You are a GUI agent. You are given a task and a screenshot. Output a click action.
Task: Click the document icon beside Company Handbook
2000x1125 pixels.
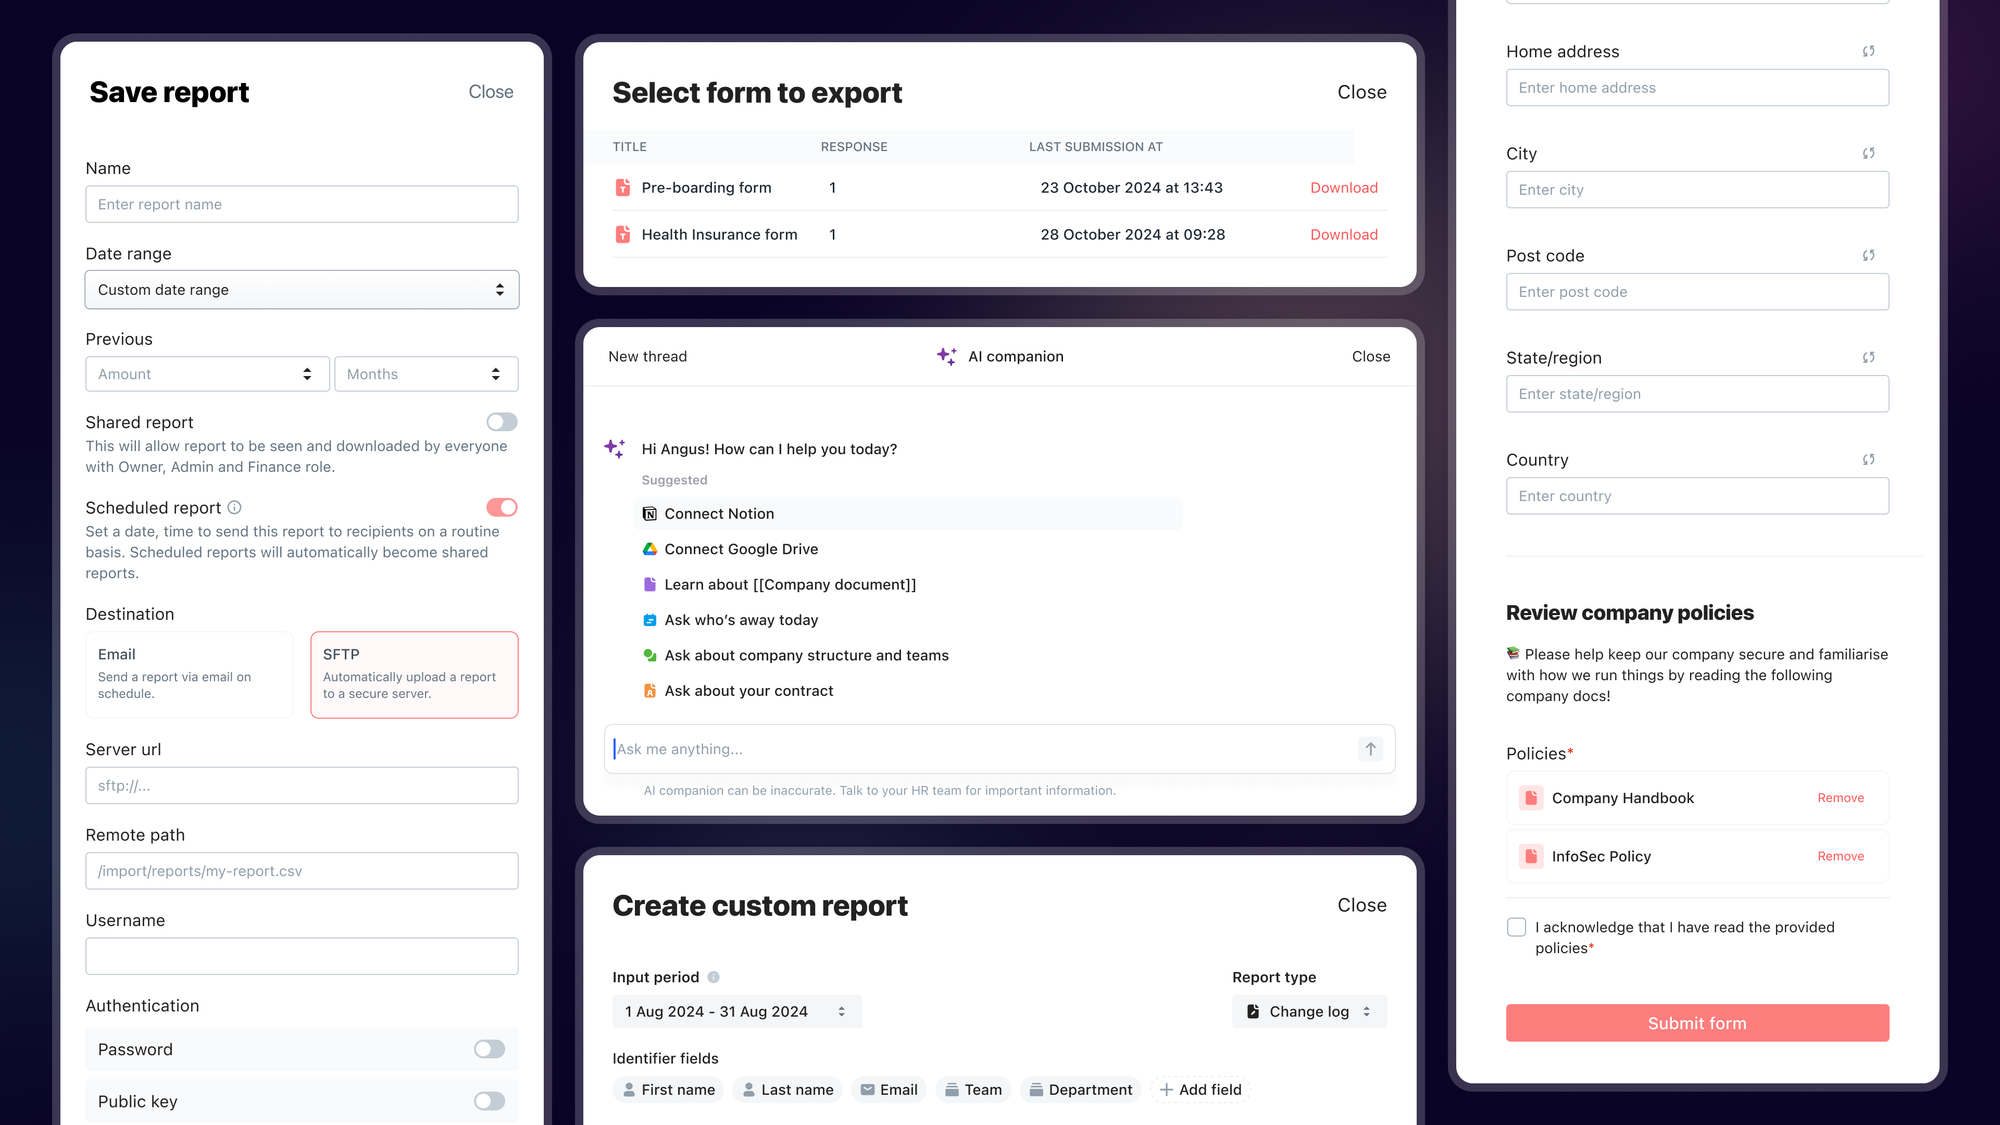point(1531,798)
